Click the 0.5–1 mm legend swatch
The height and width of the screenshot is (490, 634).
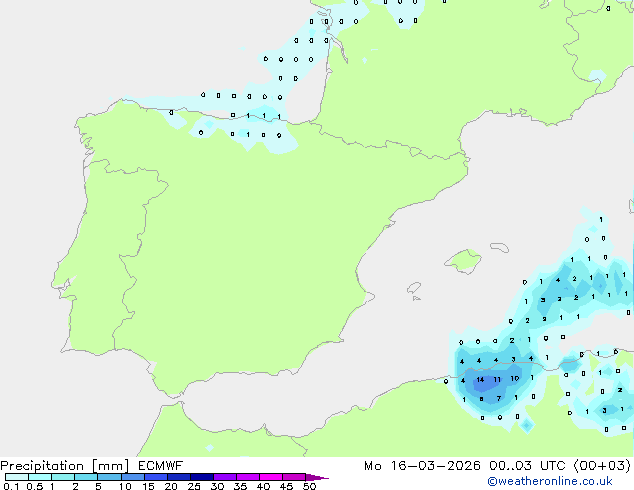(x=40, y=477)
